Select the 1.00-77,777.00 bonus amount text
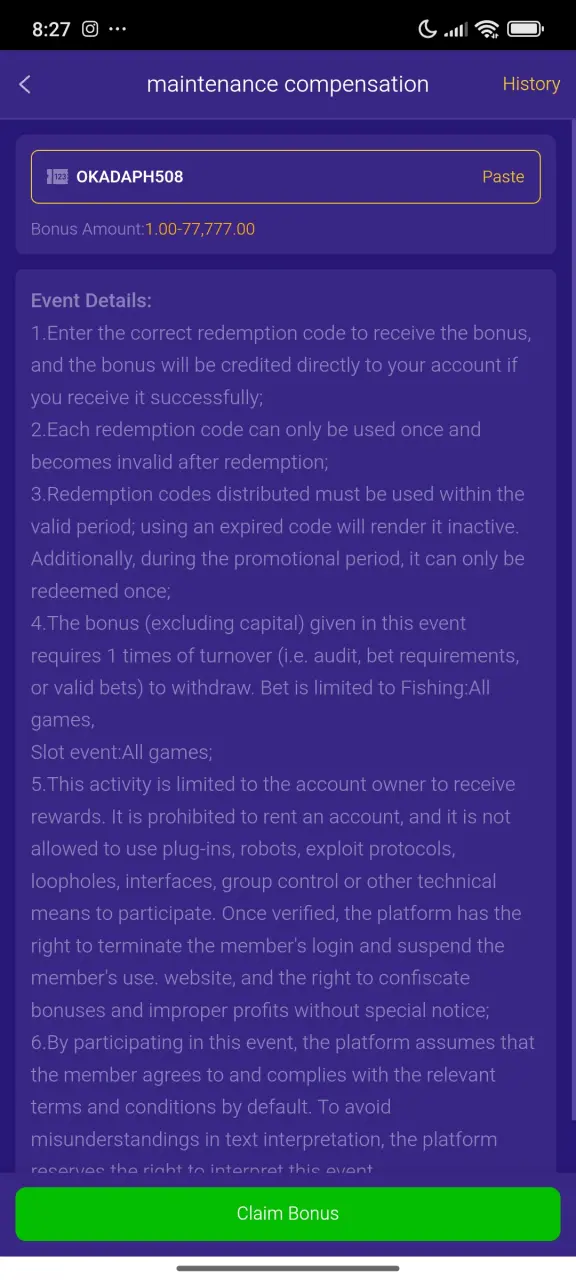The width and height of the screenshot is (576, 1280). click(200, 229)
